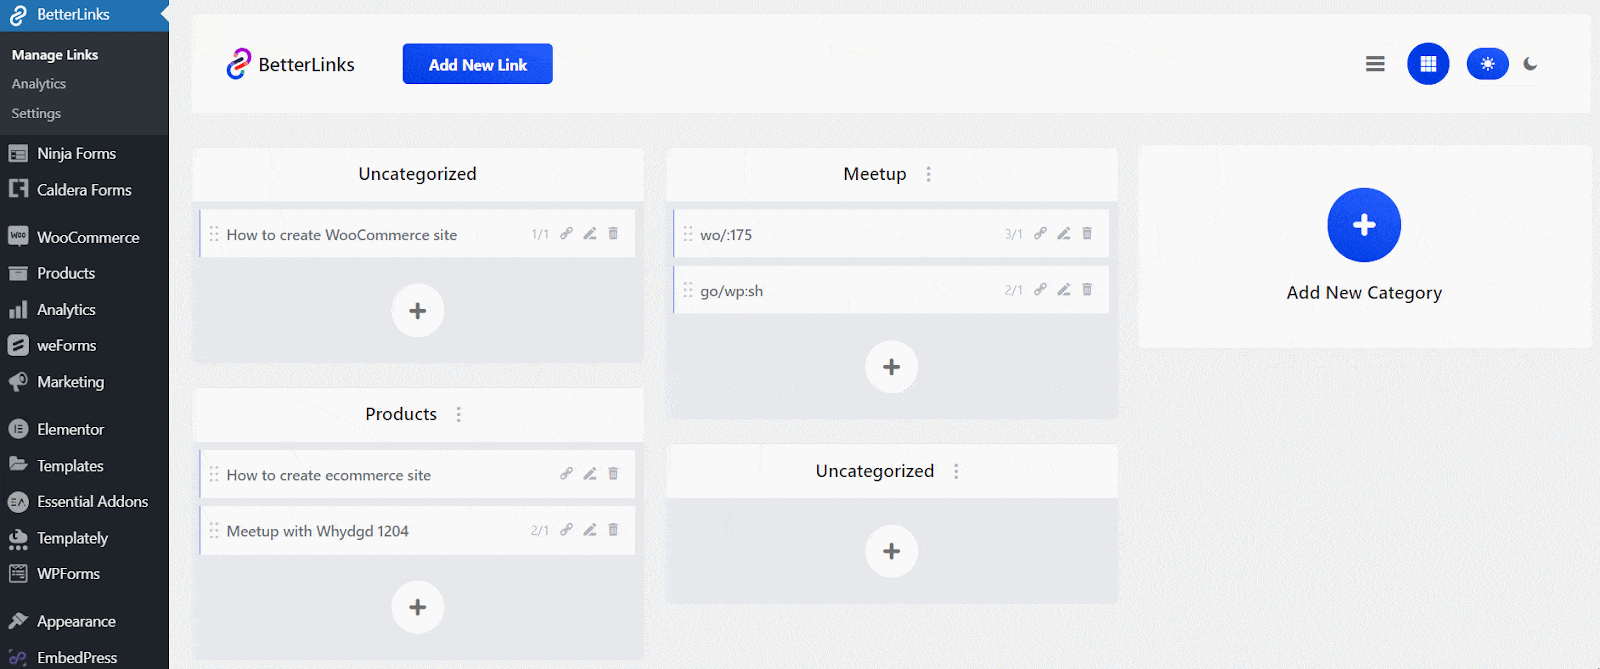Switch to list view layout

(x=1375, y=64)
